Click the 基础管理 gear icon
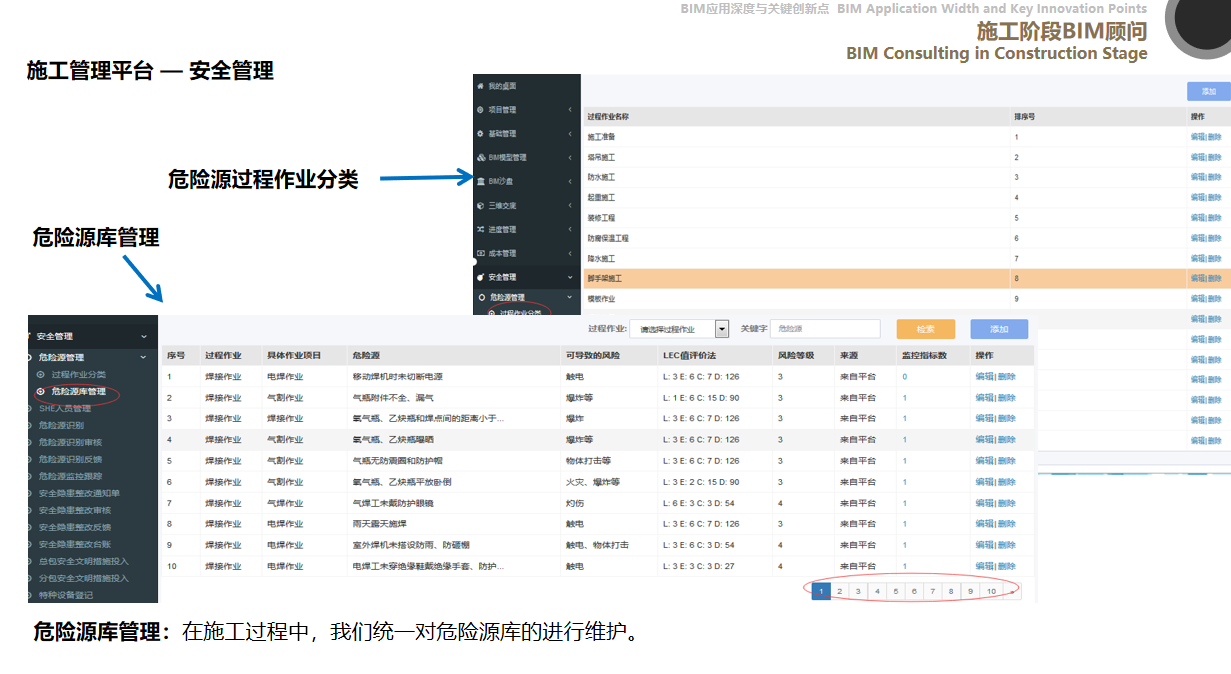The width and height of the screenshot is (1231, 674). point(482,132)
